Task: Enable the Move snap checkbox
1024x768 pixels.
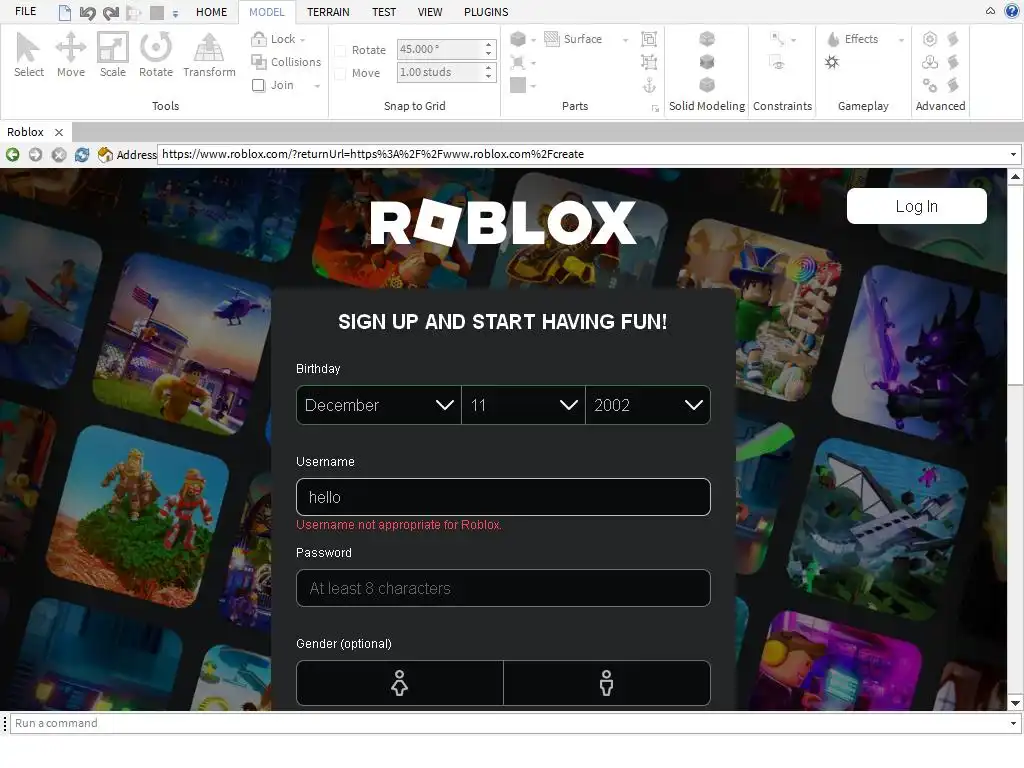Action: [x=340, y=74]
